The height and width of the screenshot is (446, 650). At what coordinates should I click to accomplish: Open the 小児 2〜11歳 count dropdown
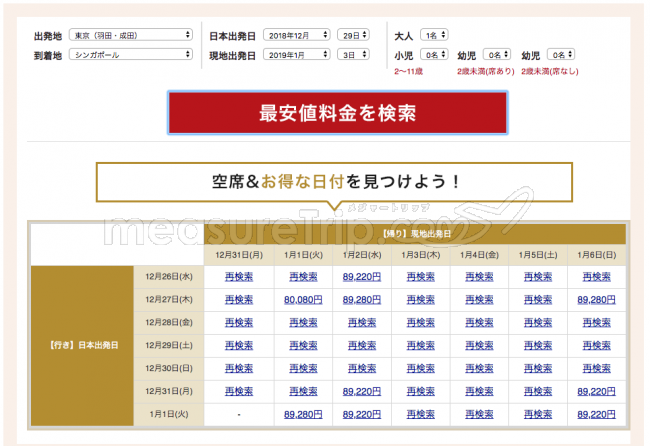434,54
